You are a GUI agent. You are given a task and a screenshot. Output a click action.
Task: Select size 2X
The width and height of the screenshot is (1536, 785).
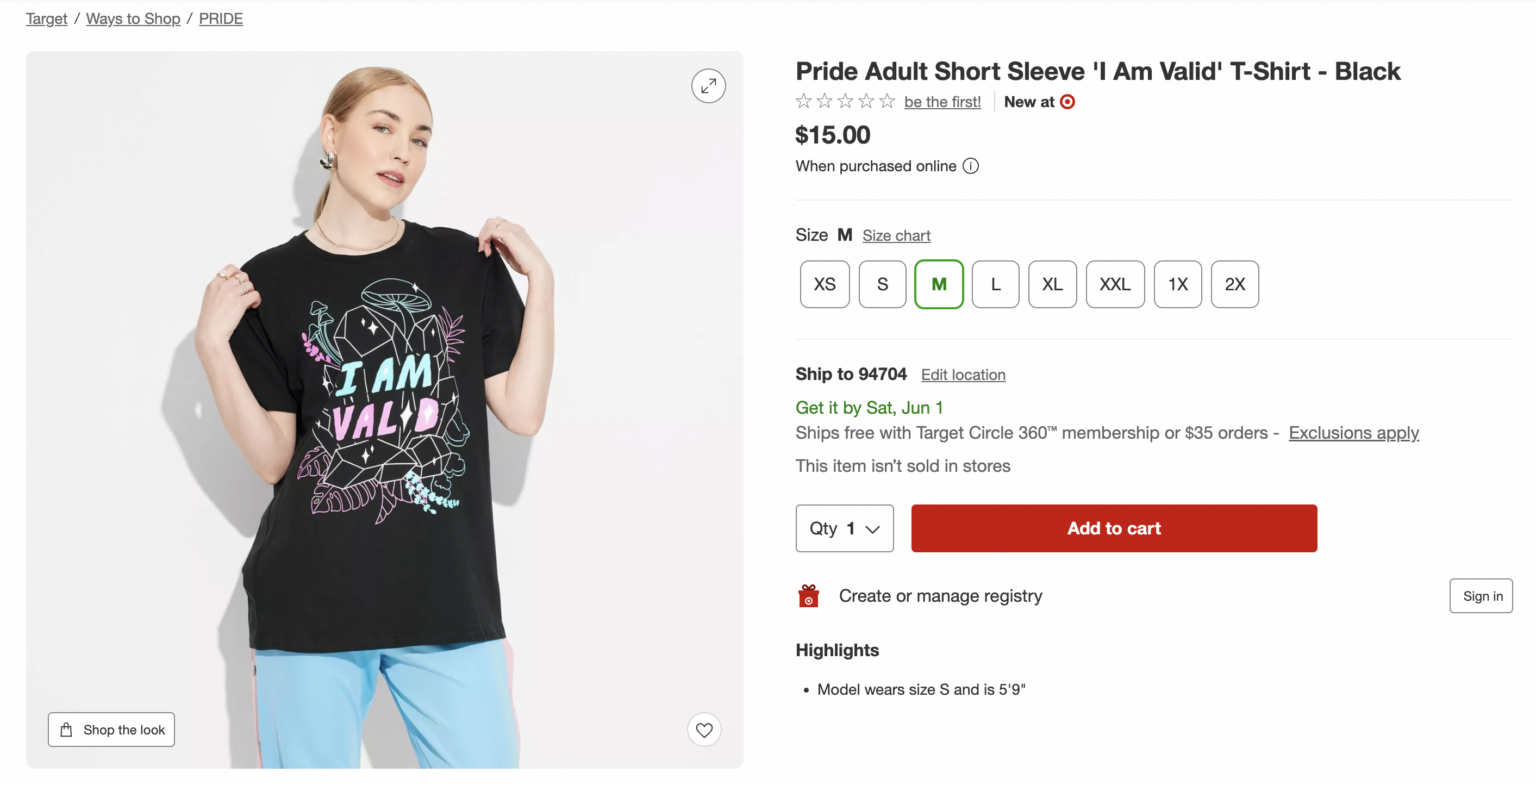(x=1234, y=284)
